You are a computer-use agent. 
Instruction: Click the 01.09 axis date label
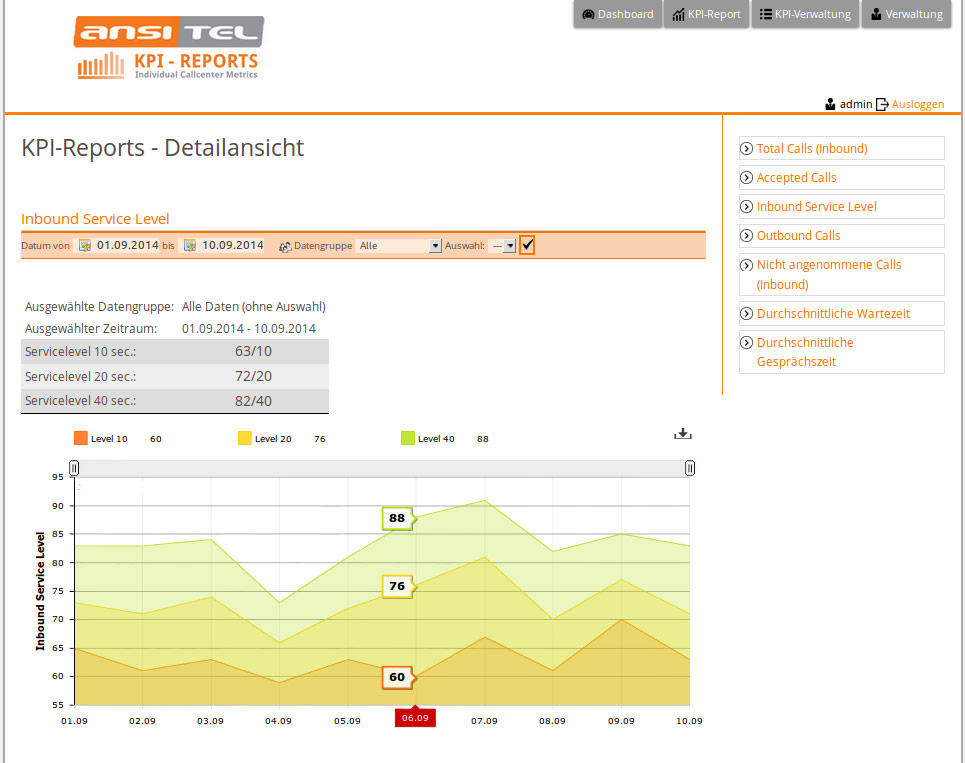pos(74,721)
